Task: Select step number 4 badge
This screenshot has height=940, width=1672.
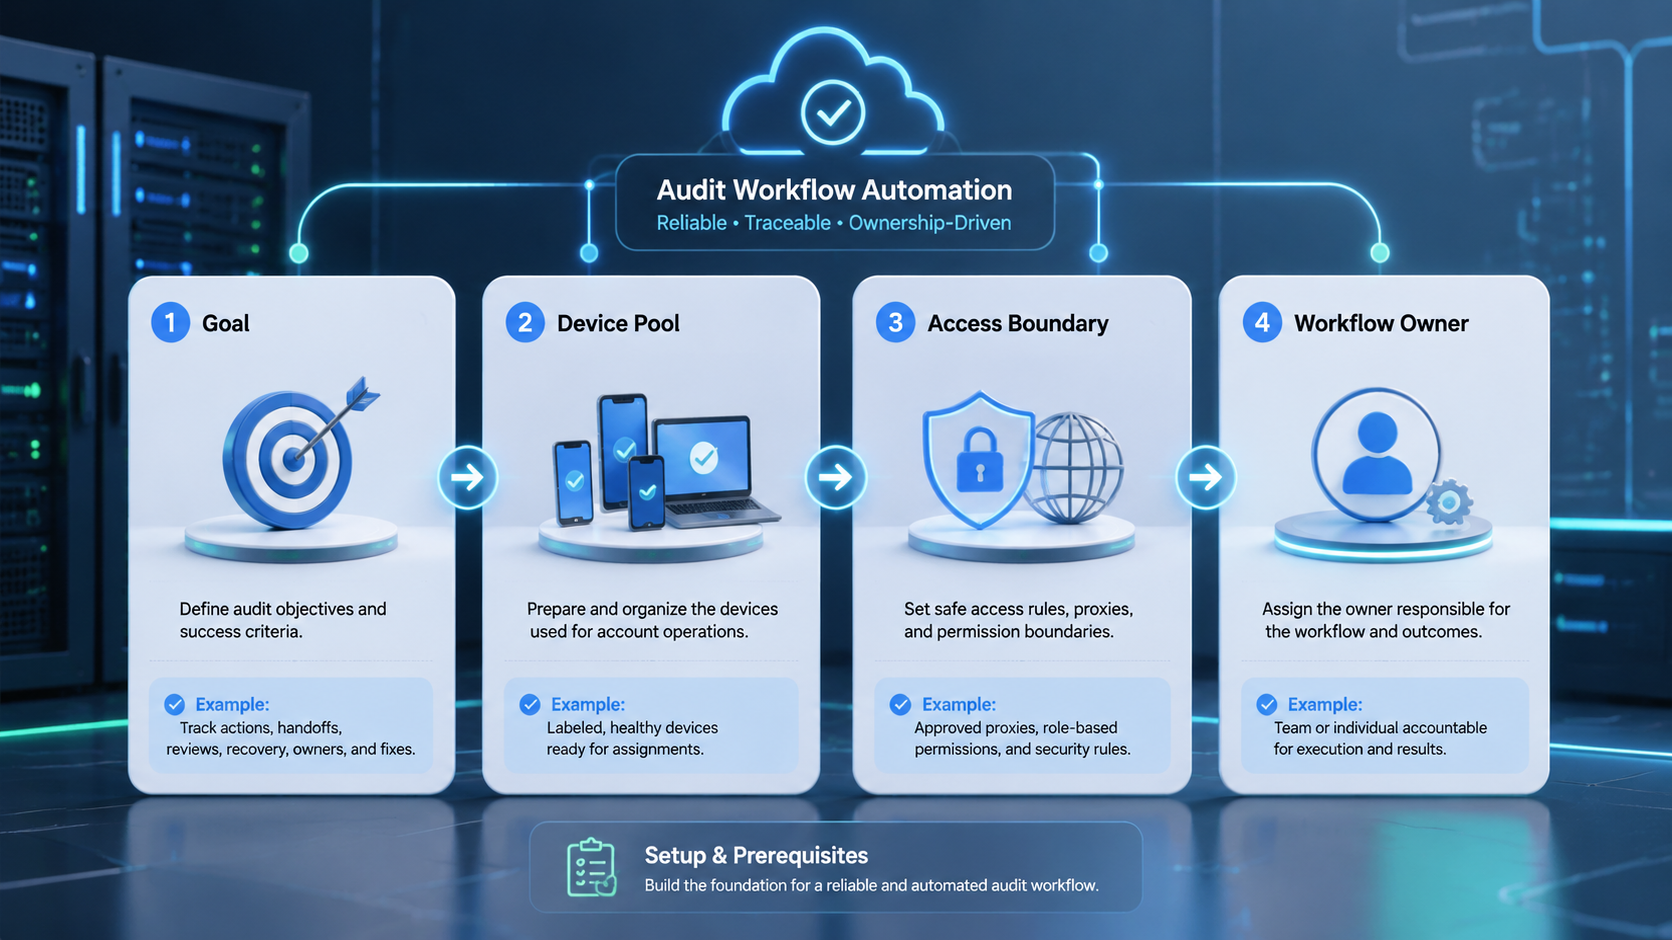Action: point(1262,323)
